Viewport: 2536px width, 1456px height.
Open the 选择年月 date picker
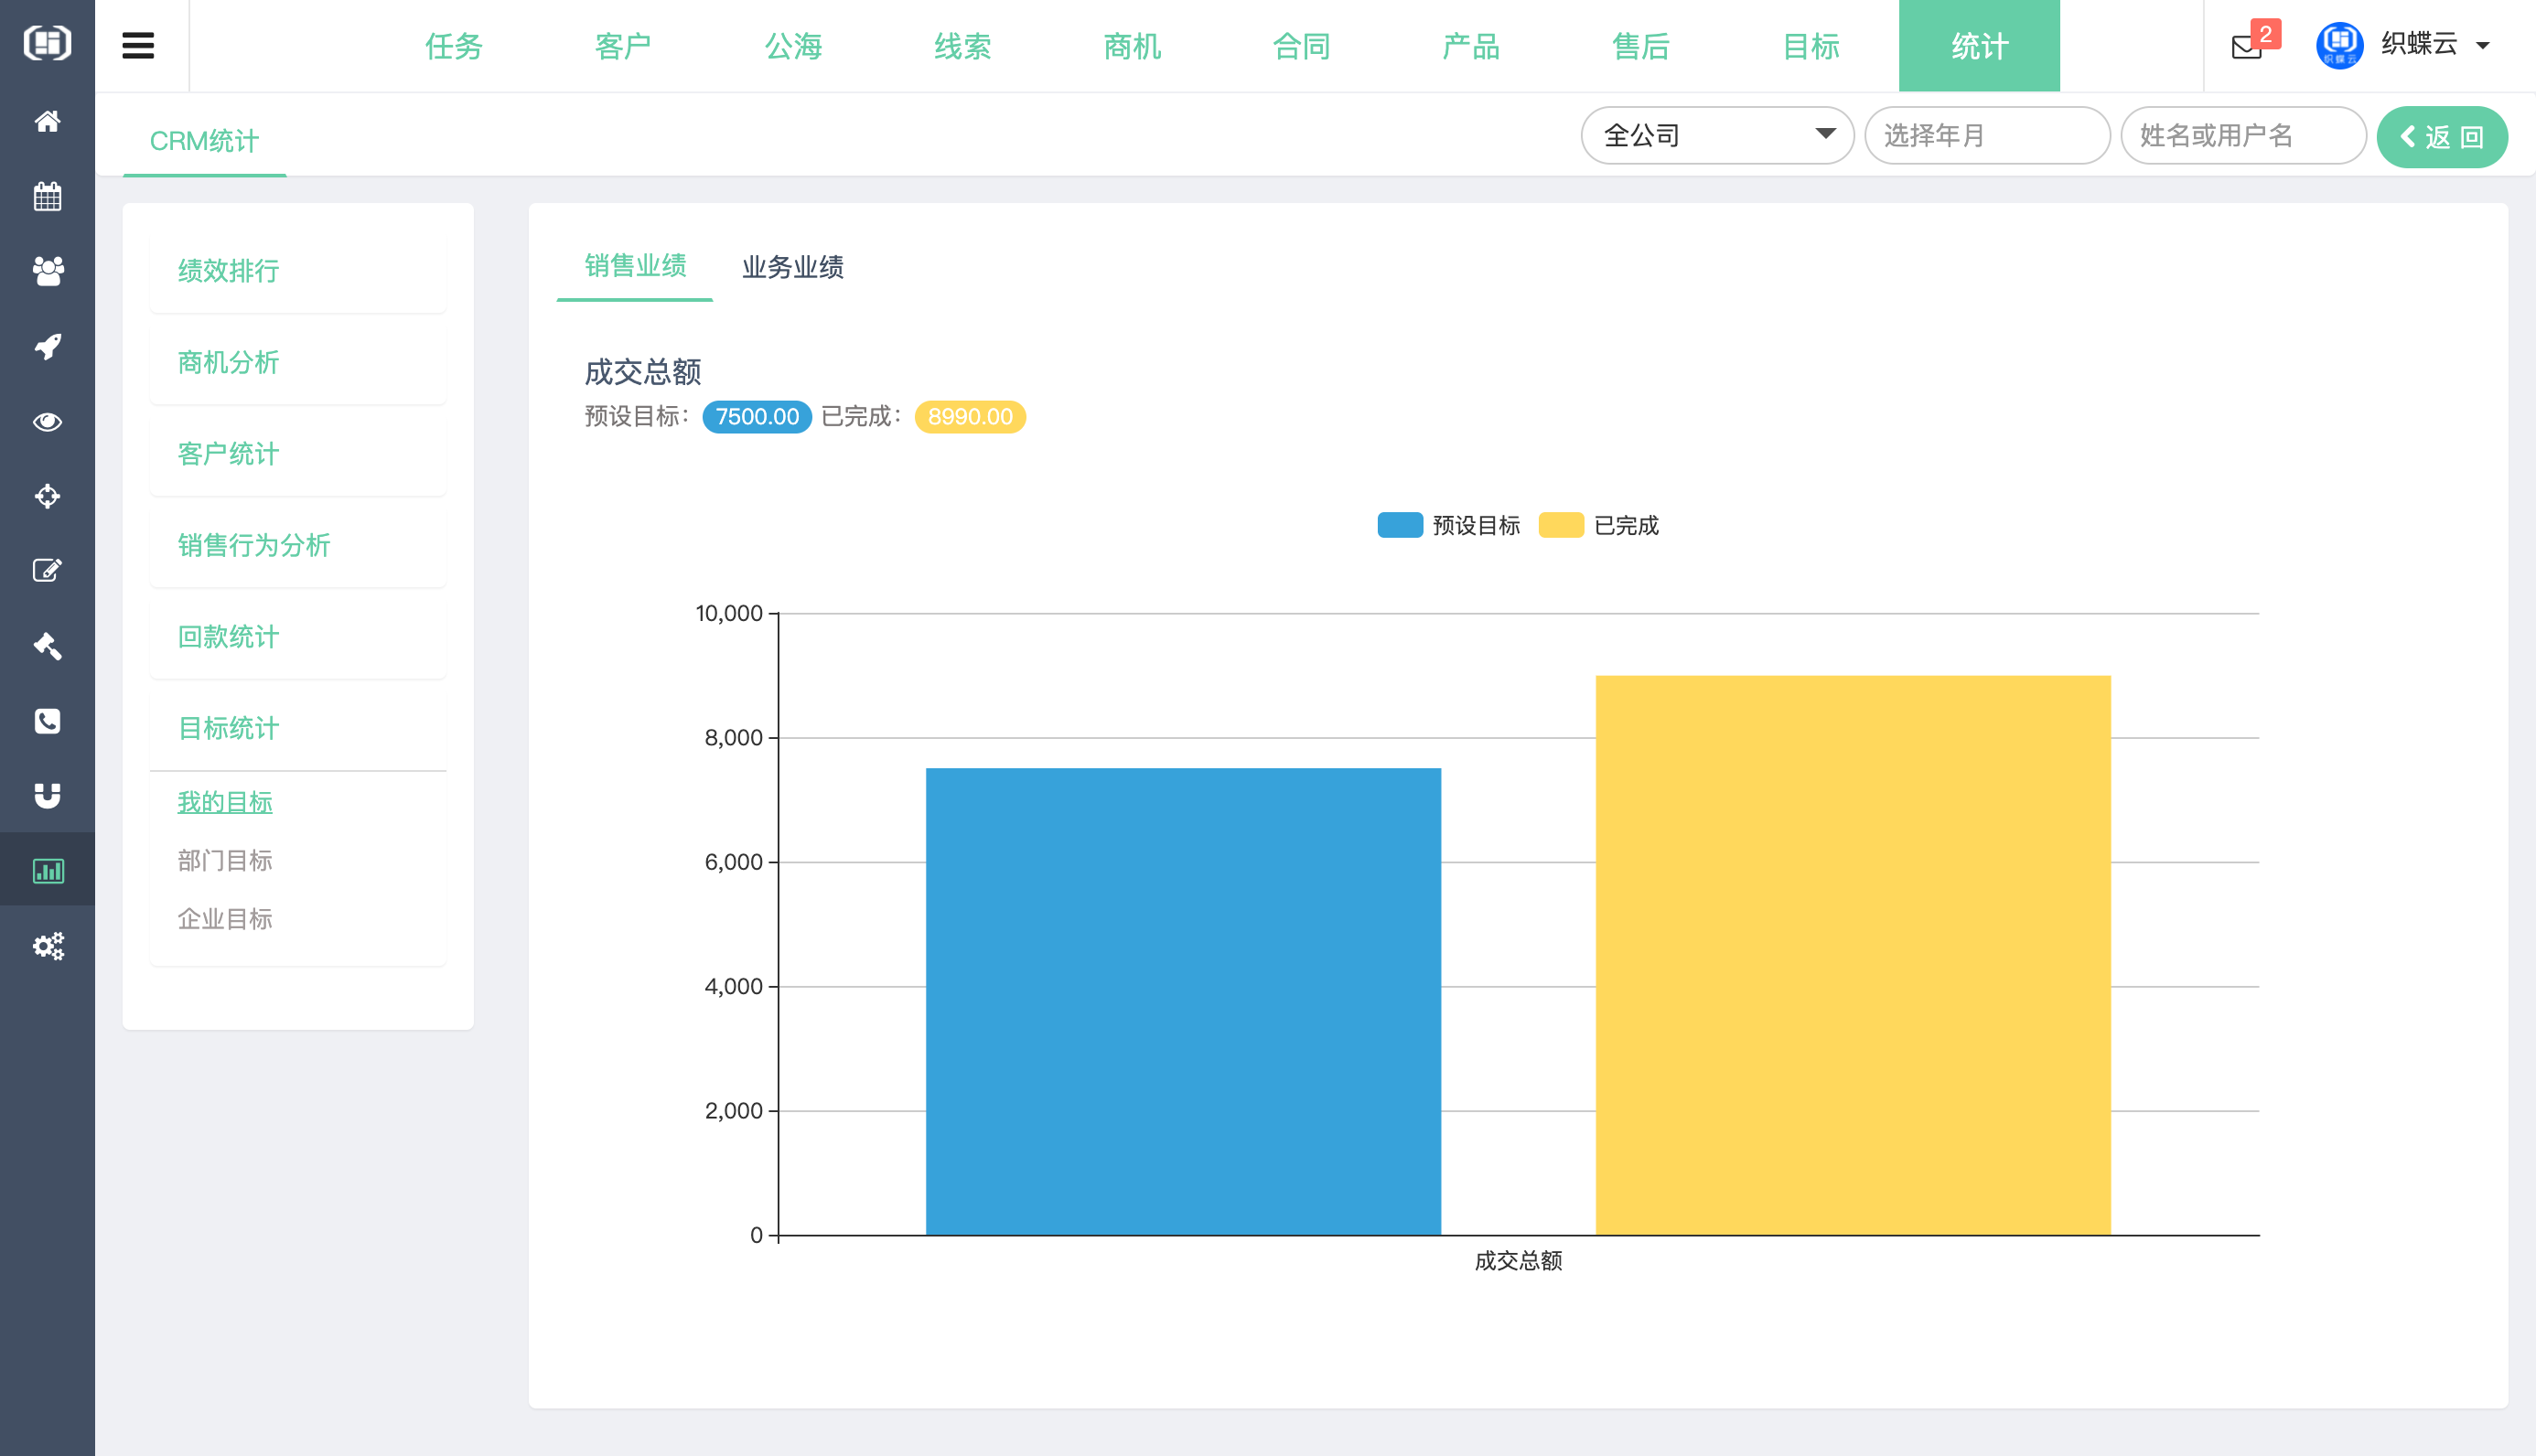1988,135
